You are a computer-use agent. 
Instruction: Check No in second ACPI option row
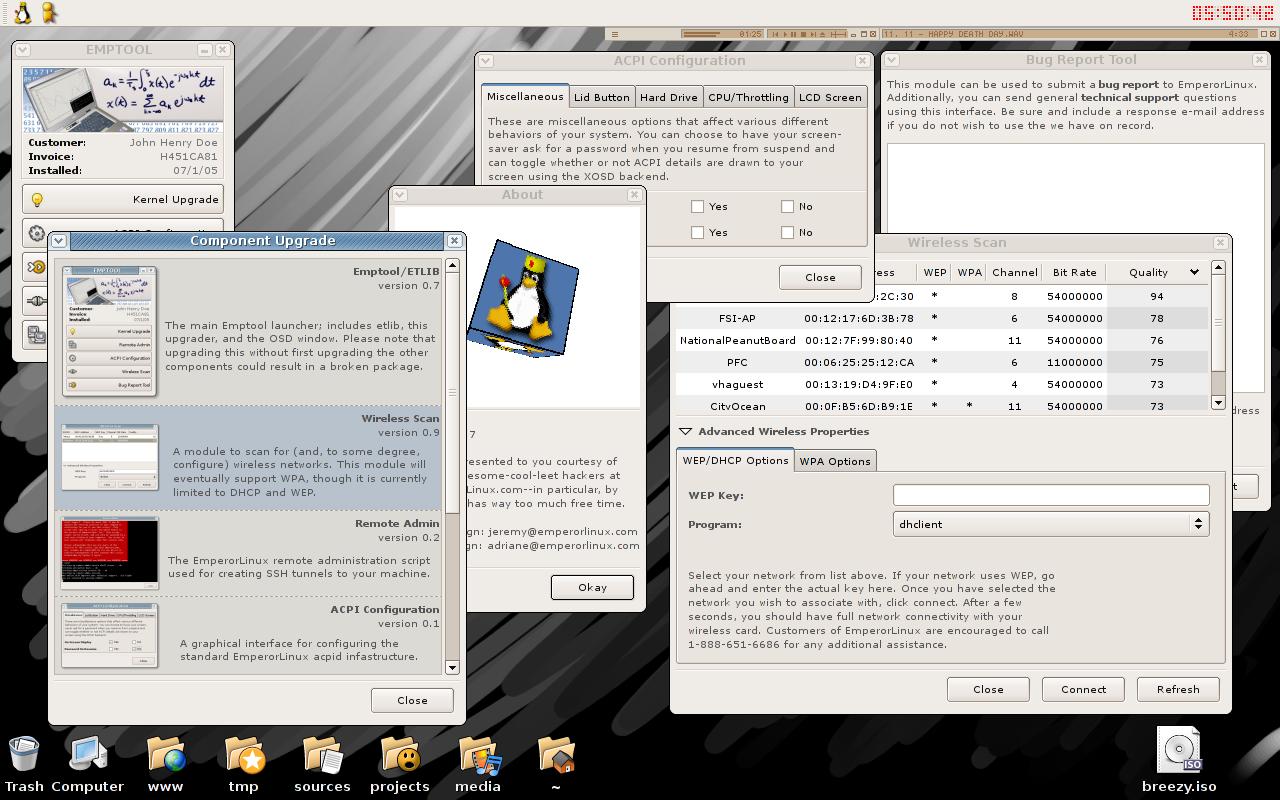coord(788,232)
